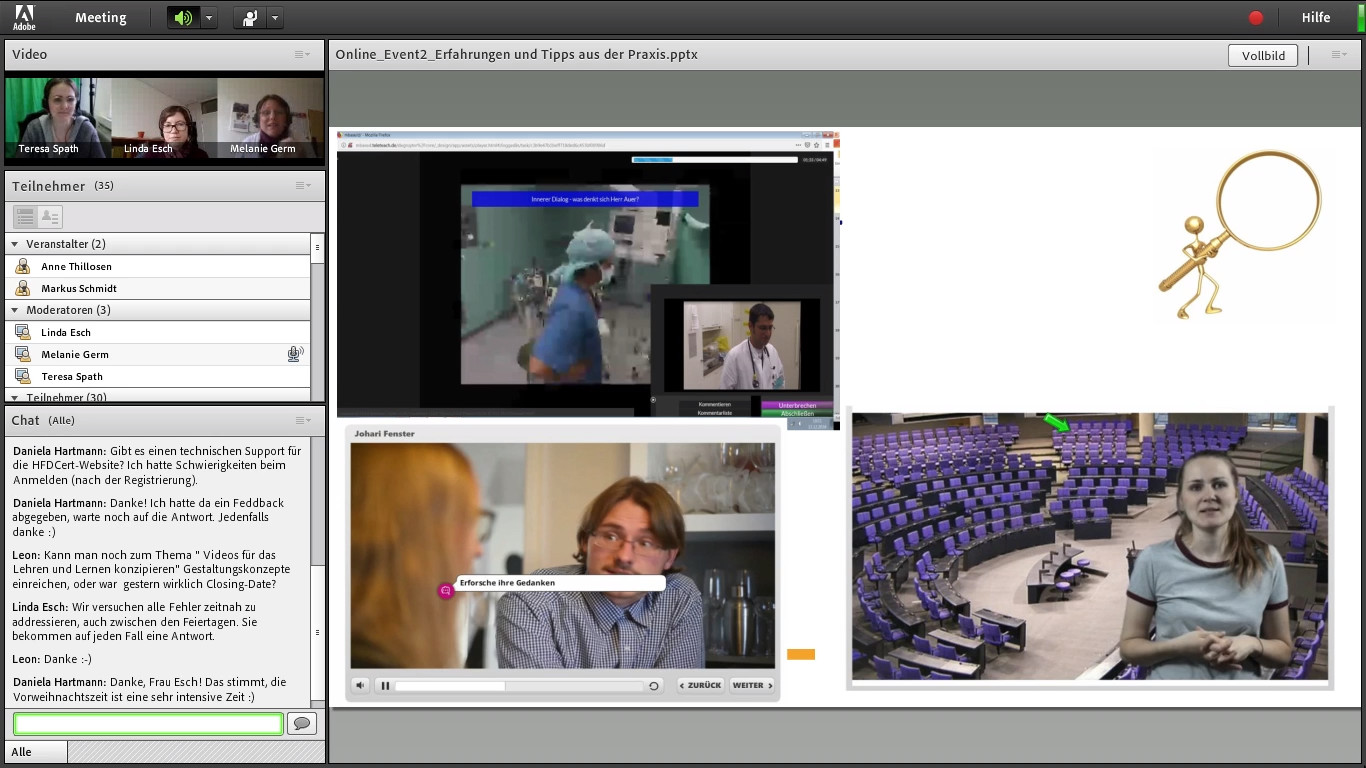Click the Kommentieren button in top video
1366x768 pixels.
click(716, 405)
